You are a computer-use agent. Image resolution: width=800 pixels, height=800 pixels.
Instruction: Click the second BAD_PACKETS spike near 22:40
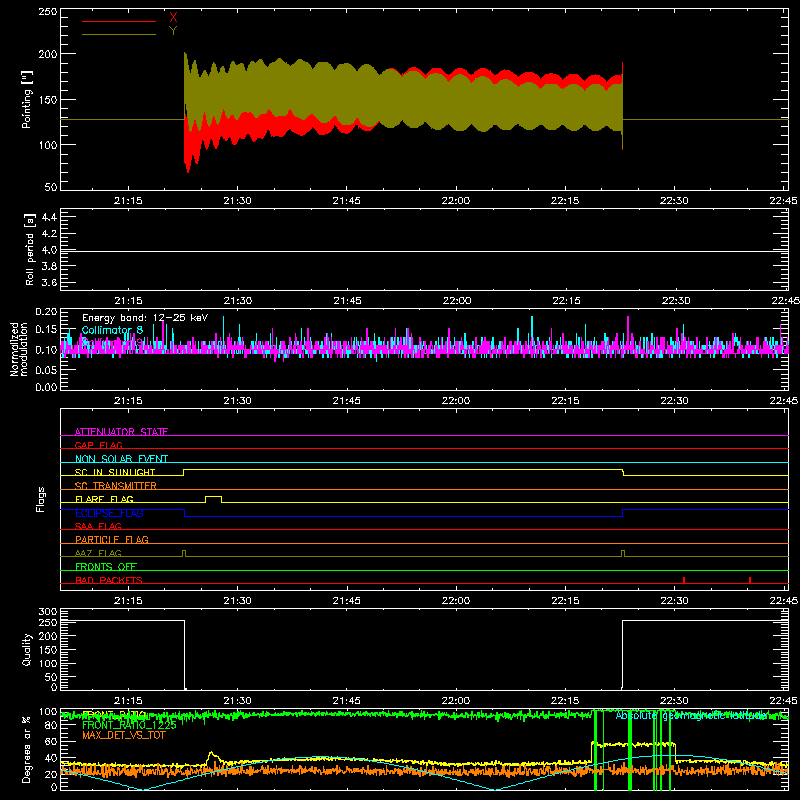pyautogui.click(x=749, y=580)
